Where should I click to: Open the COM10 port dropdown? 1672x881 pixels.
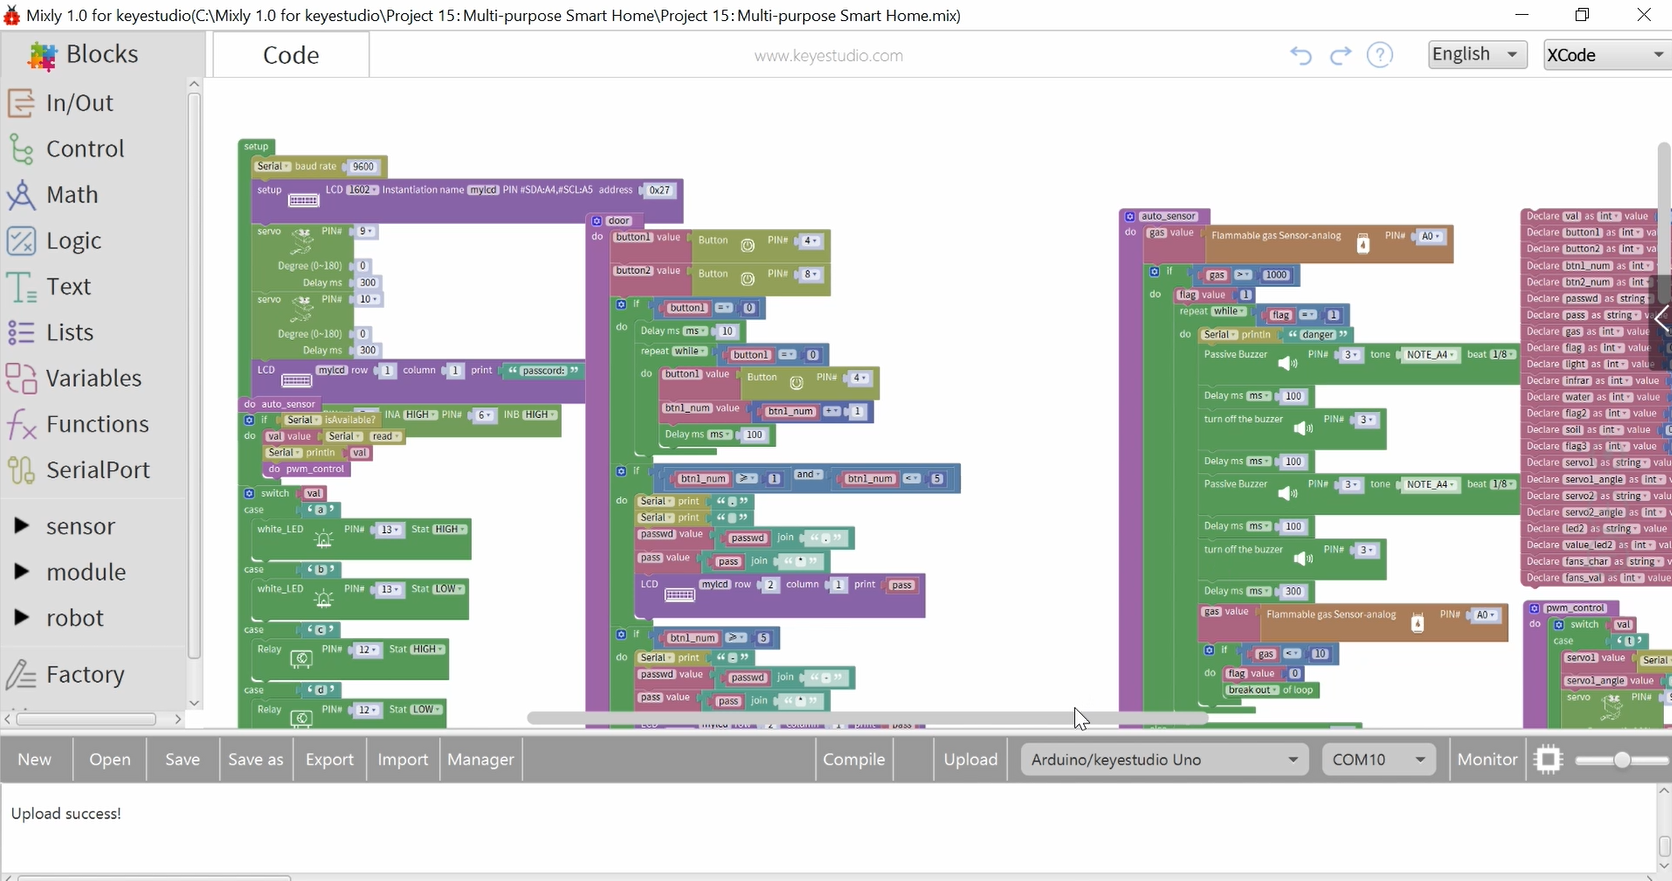(x=1378, y=760)
